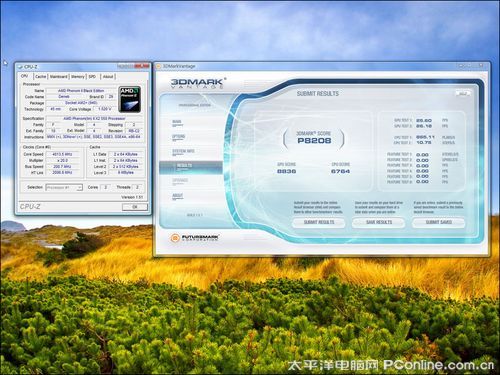The height and width of the screenshot is (375, 500).
Task: Click the Save Results button
Action: click(379, 222)
